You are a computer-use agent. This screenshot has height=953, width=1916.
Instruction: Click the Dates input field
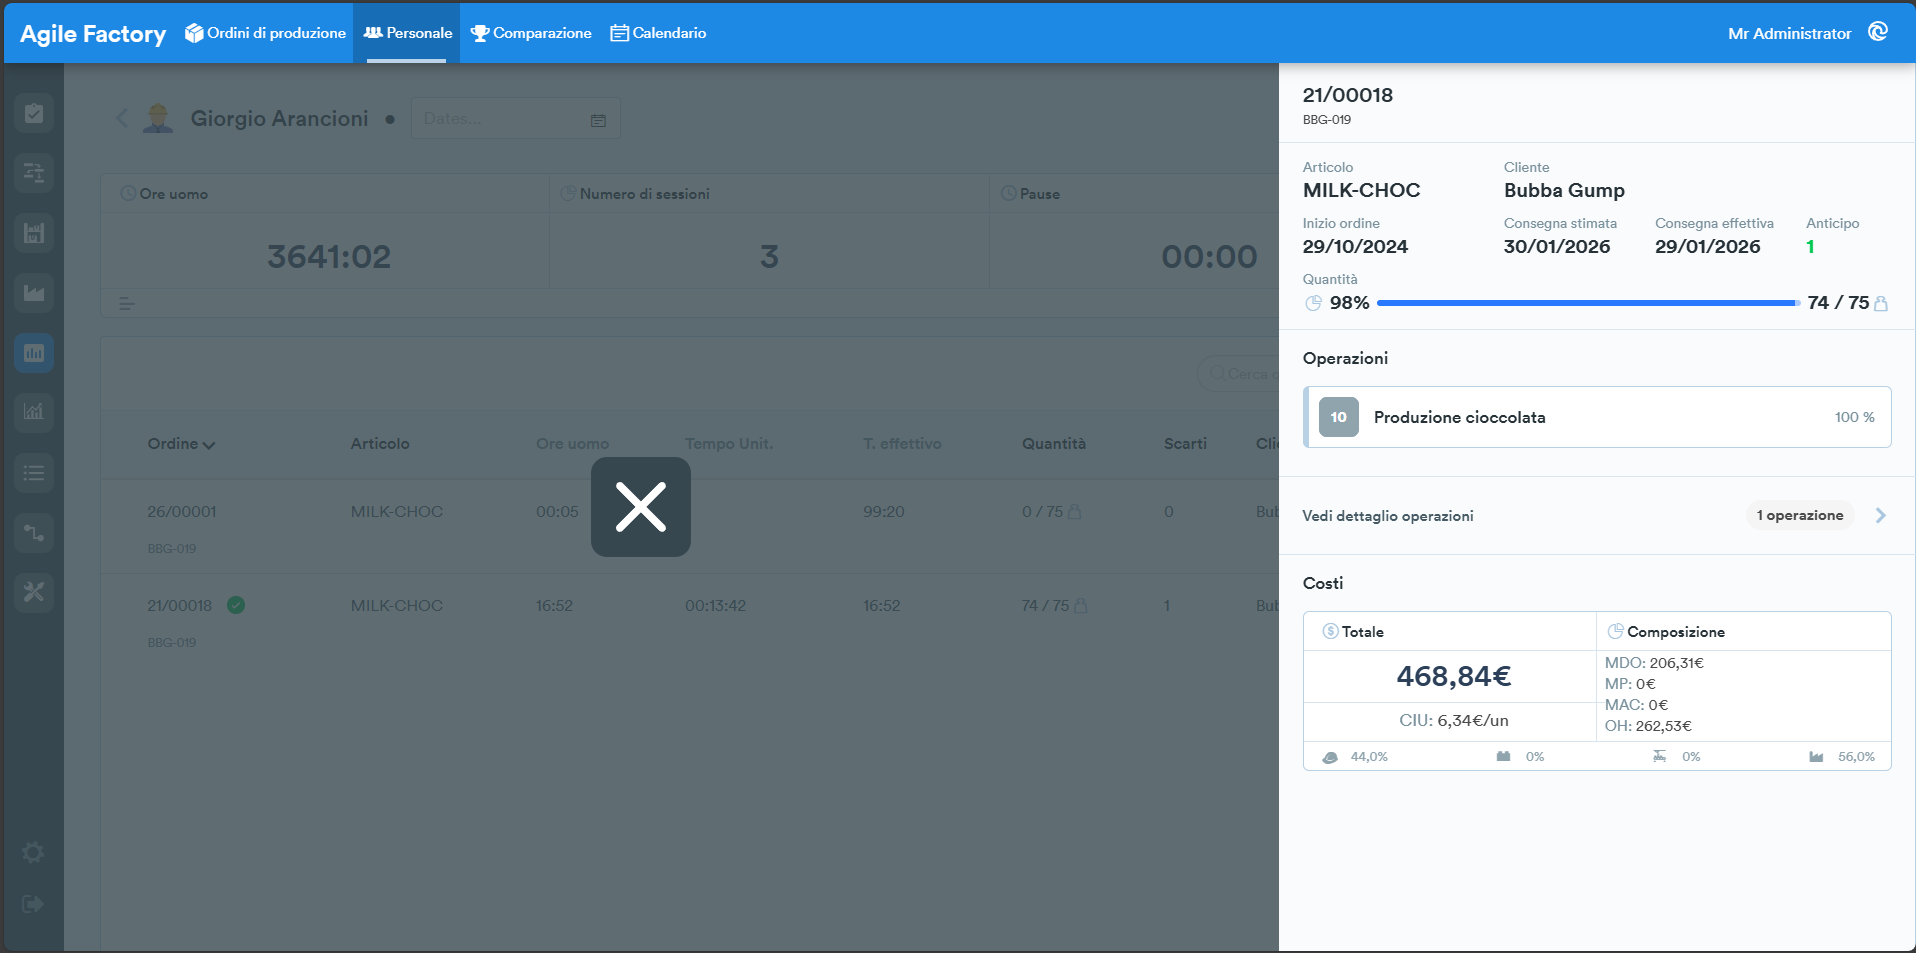click(515, 118)
